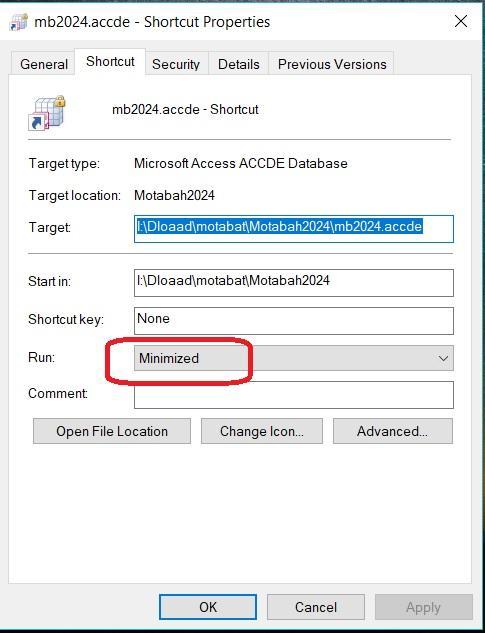Click the Start in text field

pos(294,282)
